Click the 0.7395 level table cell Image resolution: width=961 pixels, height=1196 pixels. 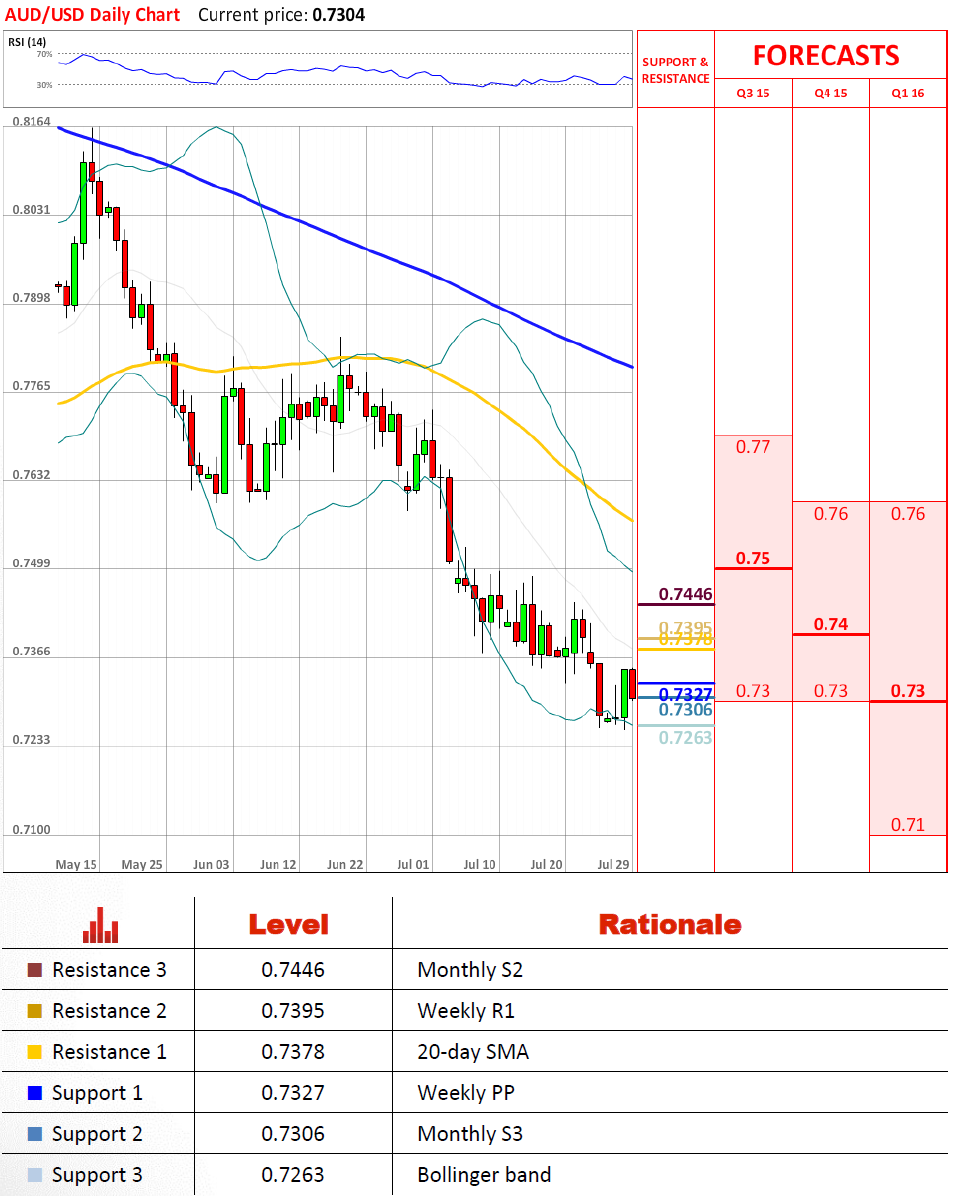click(x=293, y=1011)
